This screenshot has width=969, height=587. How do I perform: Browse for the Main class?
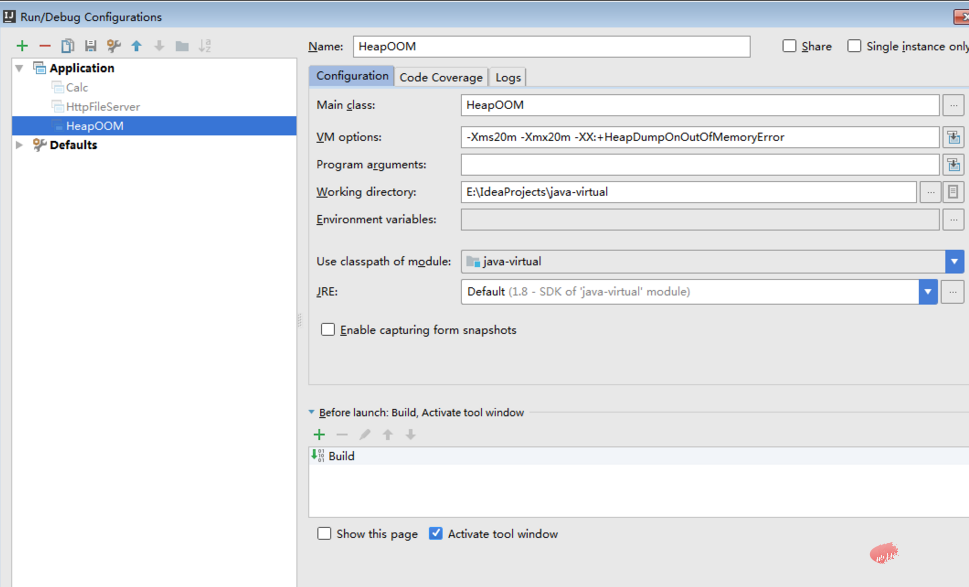[x=953, y=105]
